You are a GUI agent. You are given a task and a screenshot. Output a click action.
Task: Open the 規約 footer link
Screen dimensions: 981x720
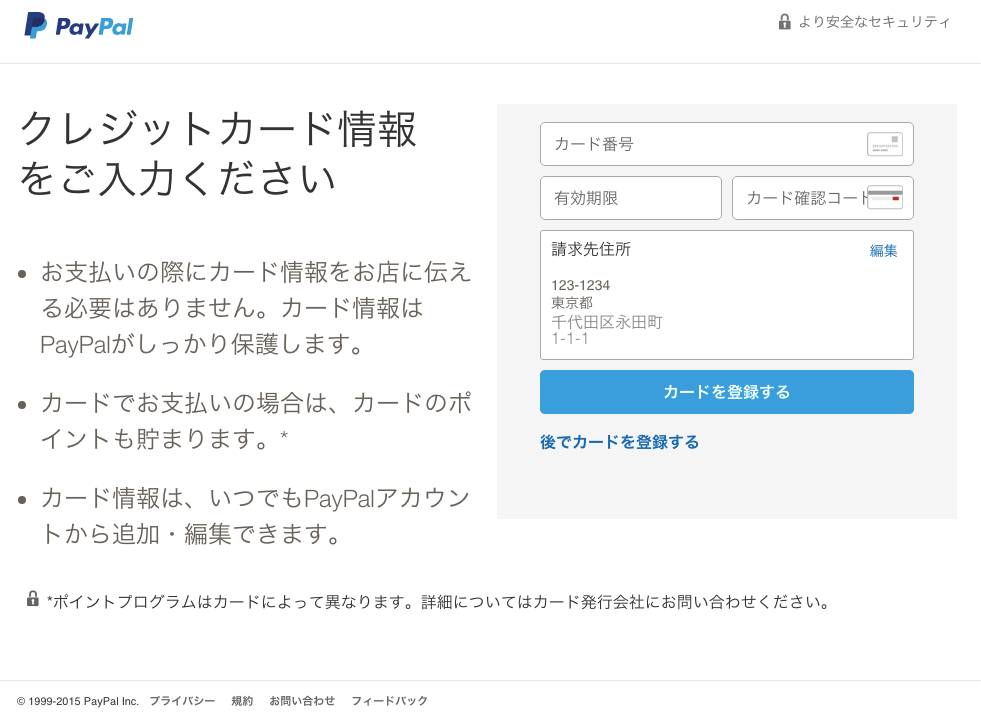[x=242, y=701]
